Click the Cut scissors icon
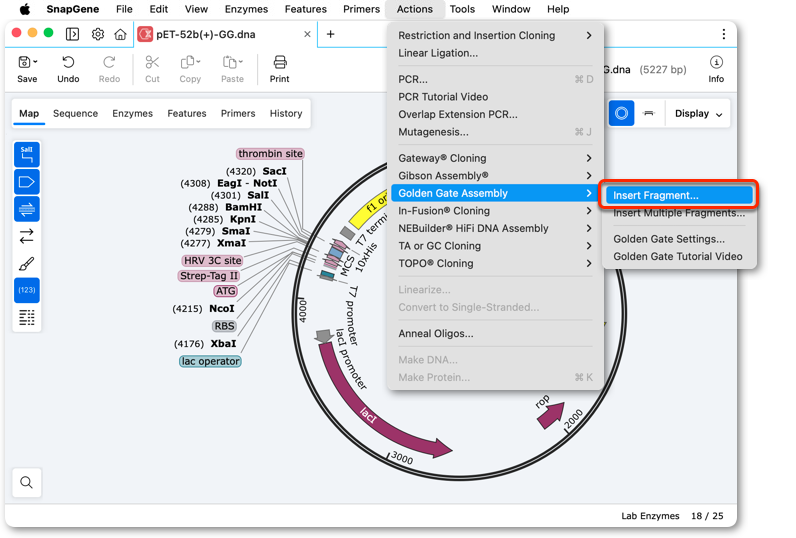 coord(152,62)
